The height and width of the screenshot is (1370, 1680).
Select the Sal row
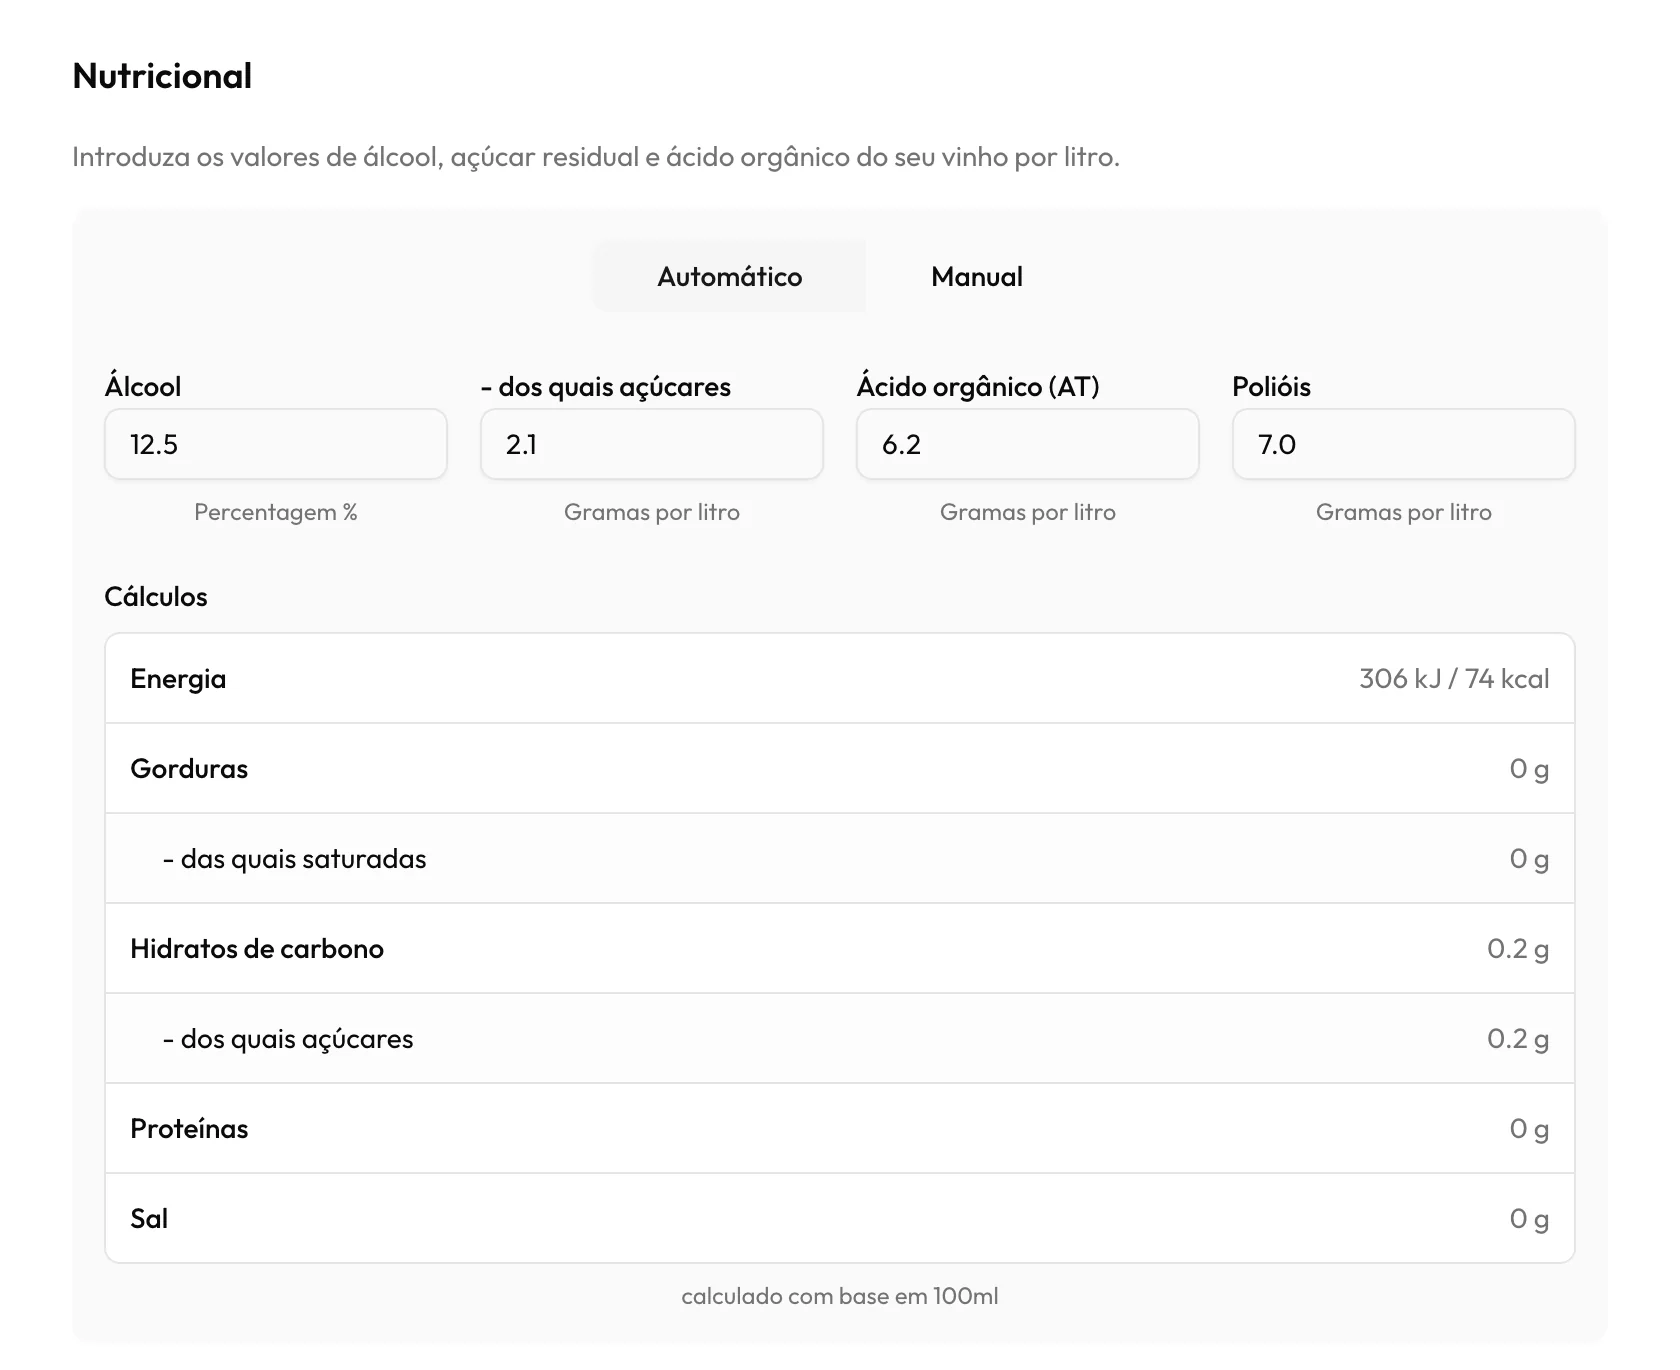(840, 1218)
